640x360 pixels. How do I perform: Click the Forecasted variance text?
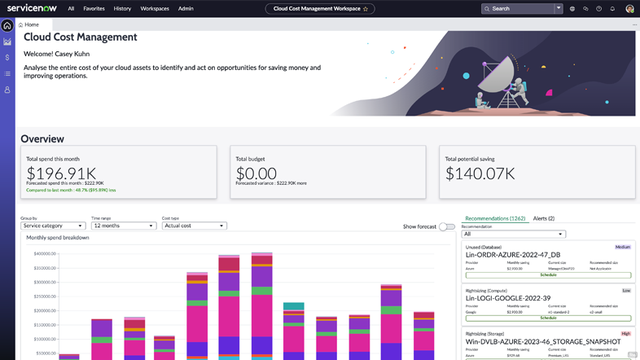pyautogui.click(x=271, y=183)
